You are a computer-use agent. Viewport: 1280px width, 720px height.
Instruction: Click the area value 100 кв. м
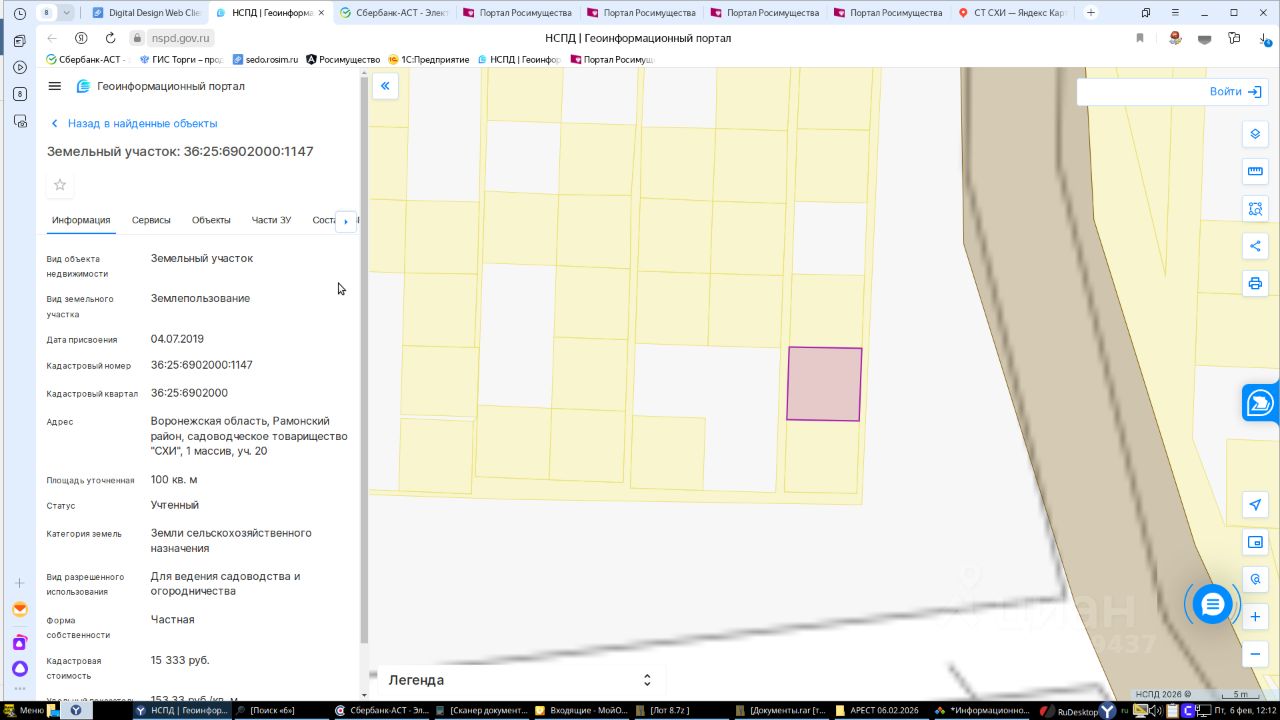tap(174, 480)
